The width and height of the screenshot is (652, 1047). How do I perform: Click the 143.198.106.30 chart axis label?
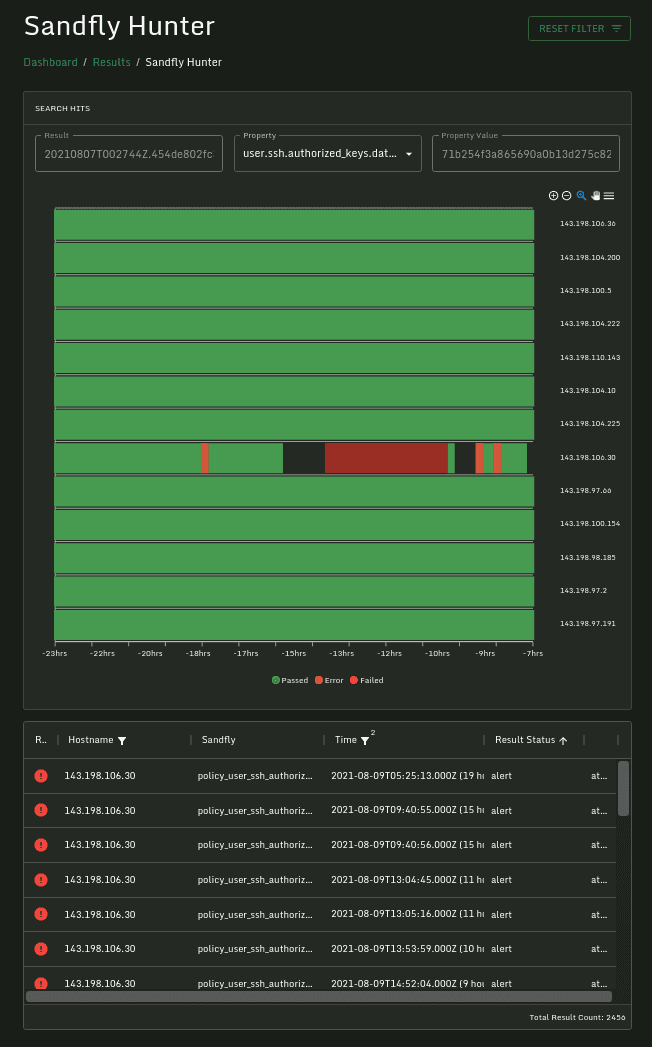click(587, 457)
